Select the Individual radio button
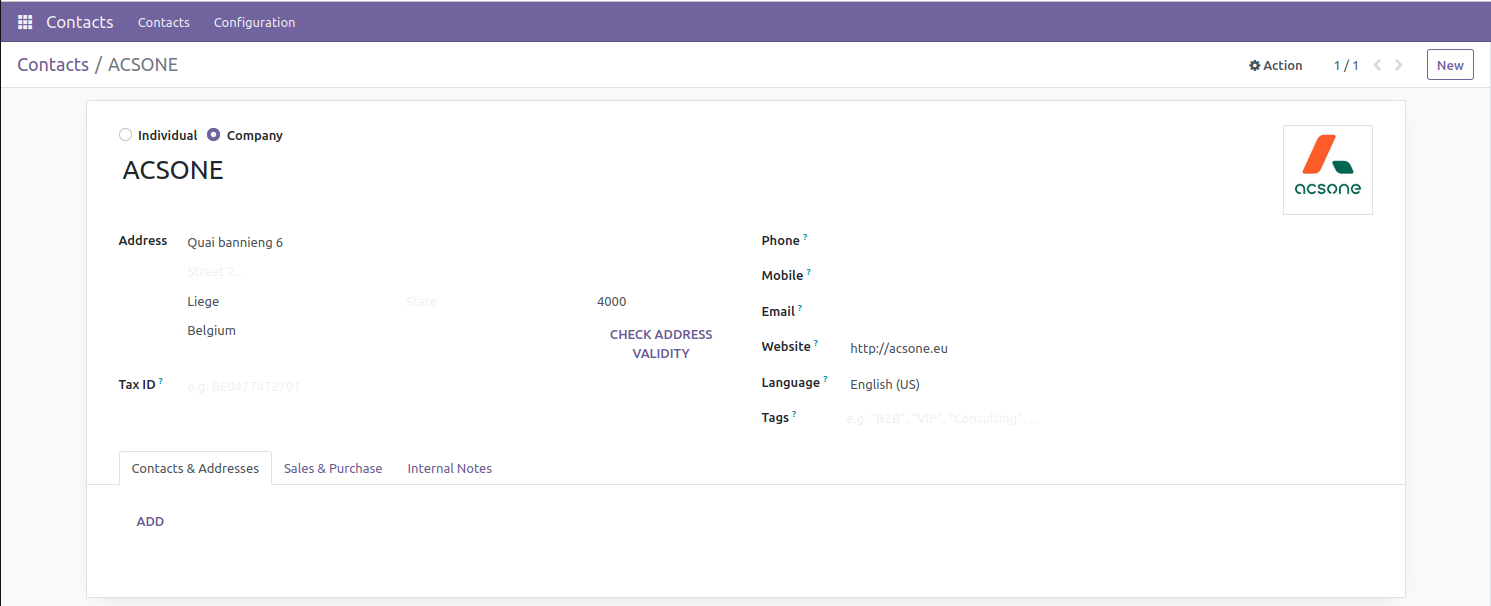The height and width of the screenshot is (606, 1491). pos(125,135)
